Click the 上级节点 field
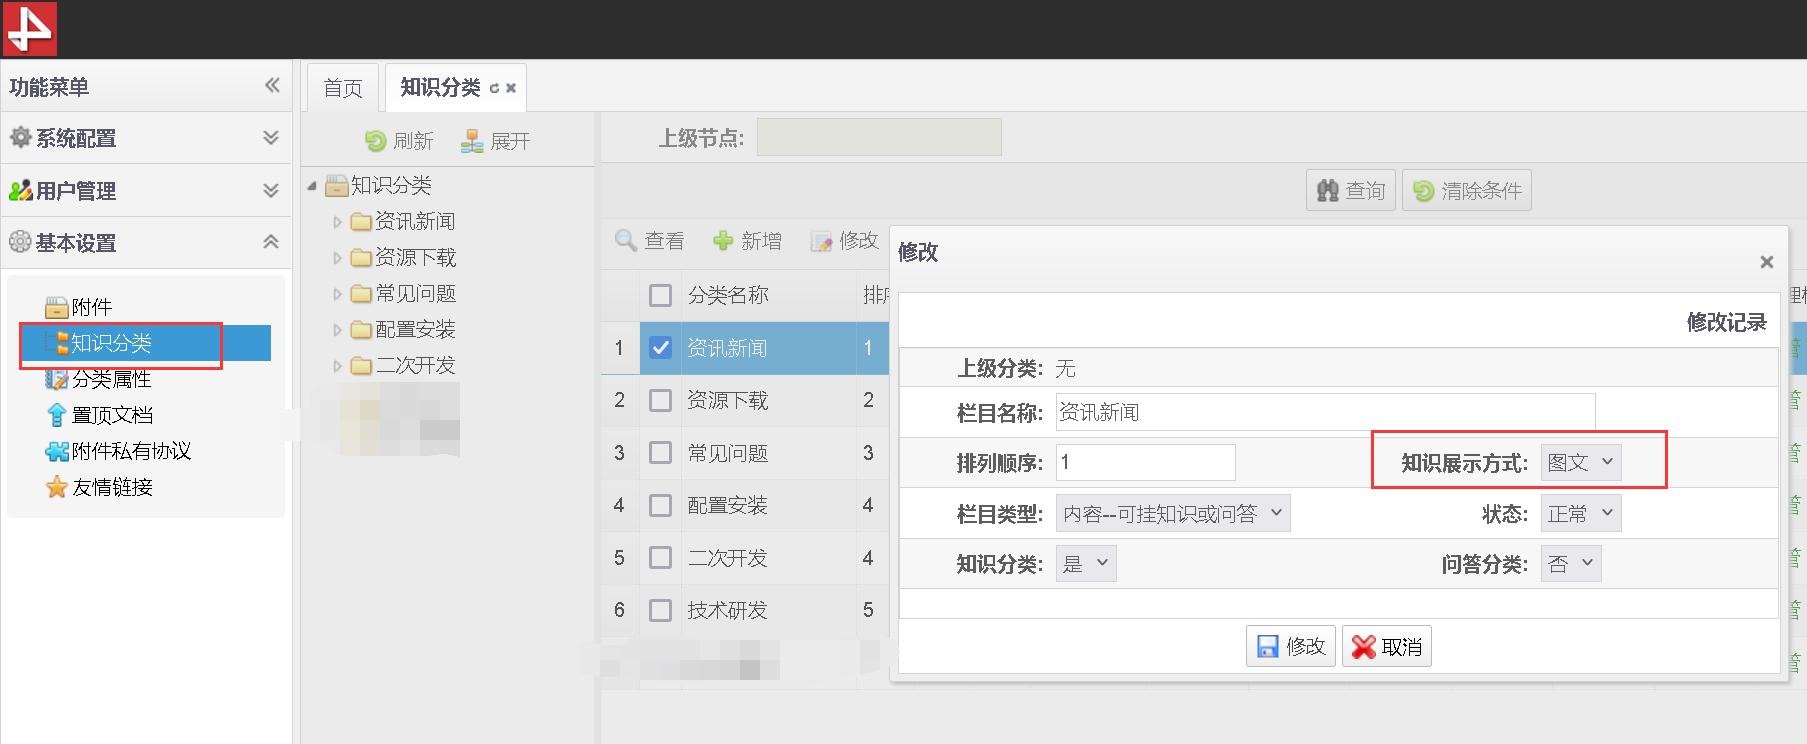This screenshot has width=1807, height=744. (879, 137)
